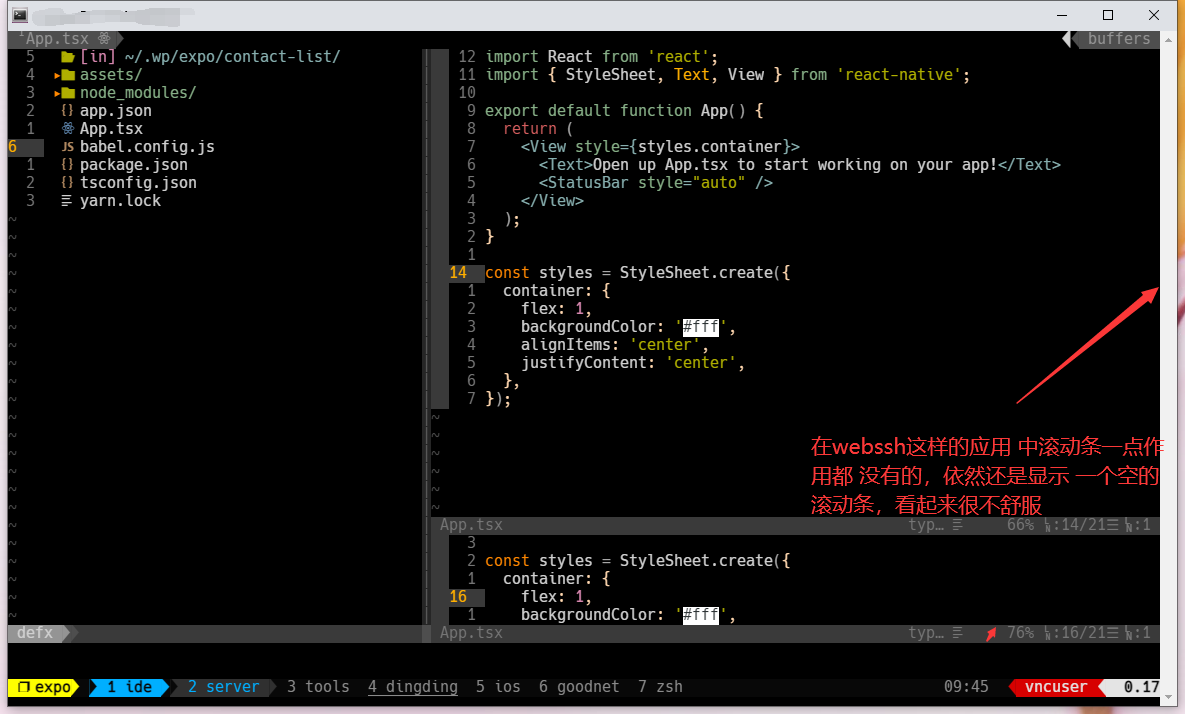Click the justifyContent property line
The height and width of the screenshot is (714, 1185).
[633, 363]
